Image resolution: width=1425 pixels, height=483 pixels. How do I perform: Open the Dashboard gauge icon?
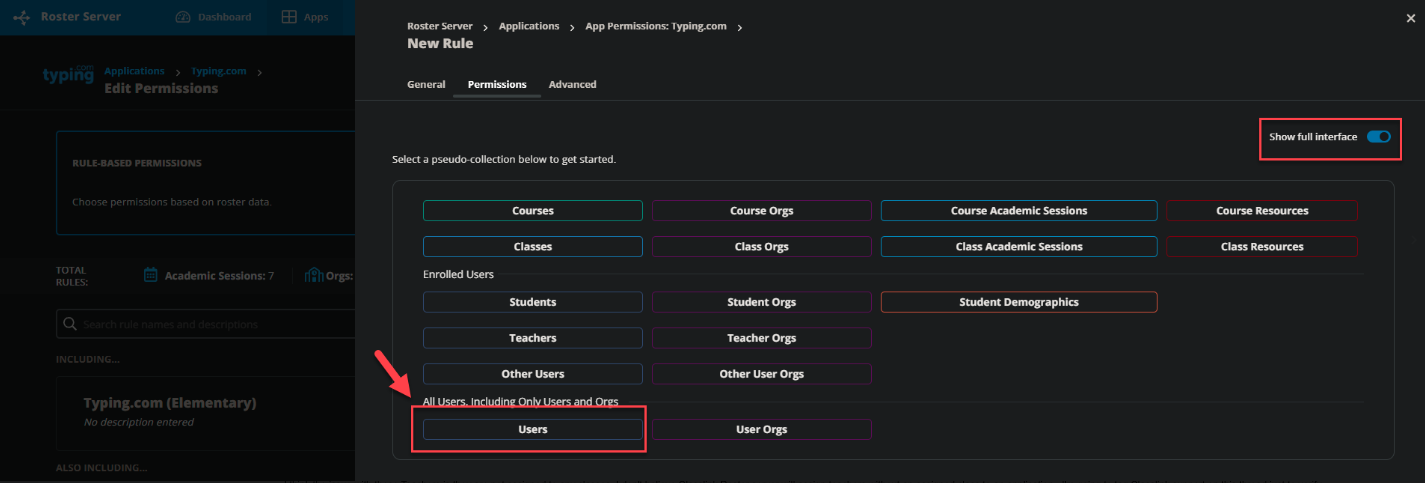coord(182,17)
